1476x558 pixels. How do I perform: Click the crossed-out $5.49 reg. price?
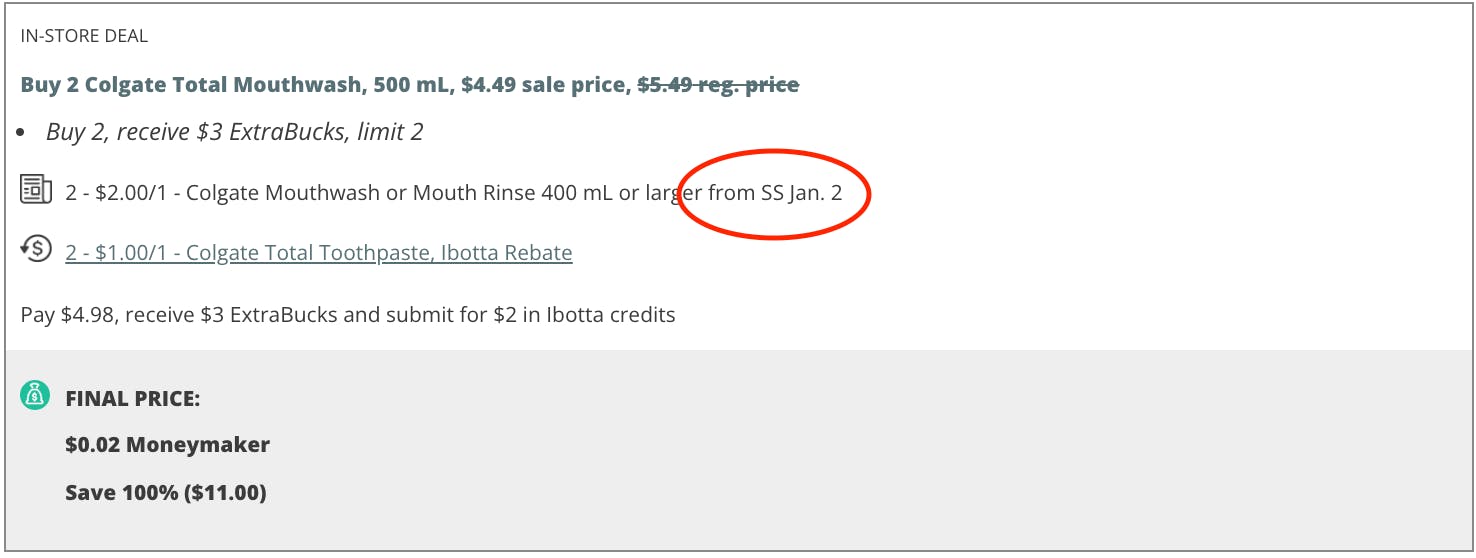[718, 85]
